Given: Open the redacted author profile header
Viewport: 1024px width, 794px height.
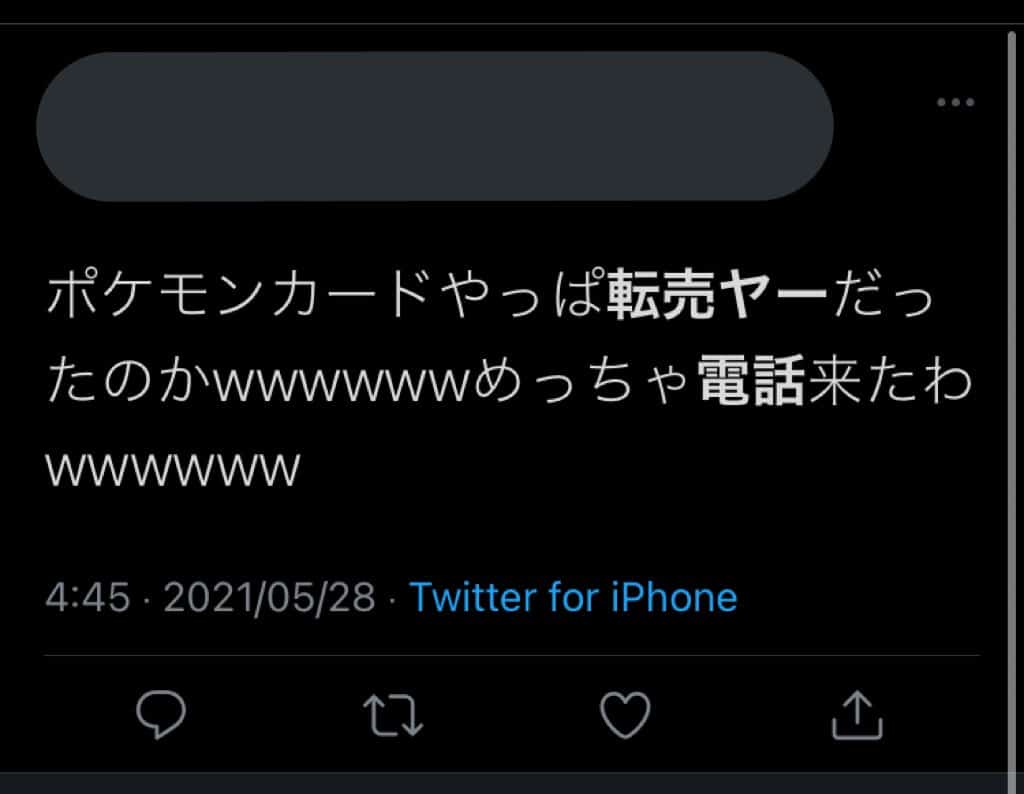Looking at the screenshot, I should (435, 126).
